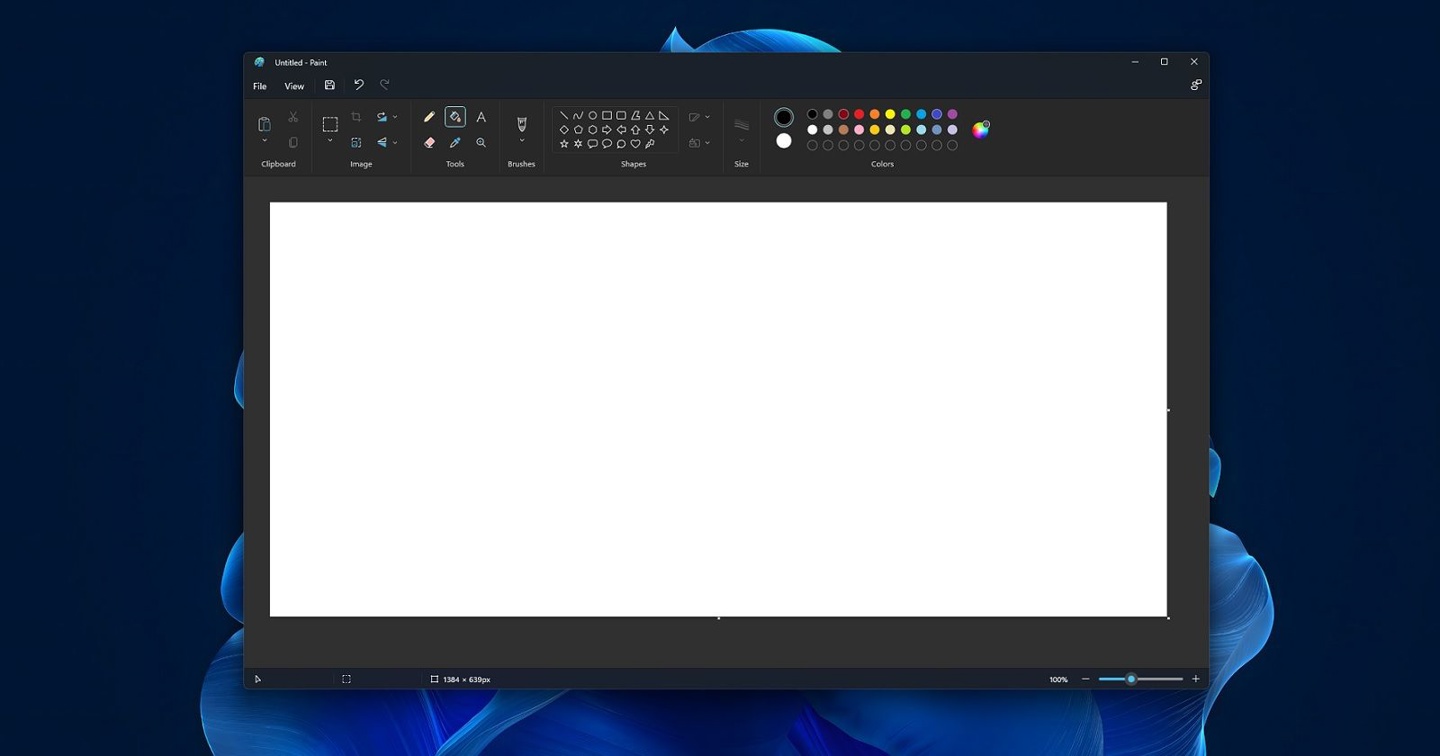Open the File menu
The image size is (1440, 756).
[x=259, y=86]
